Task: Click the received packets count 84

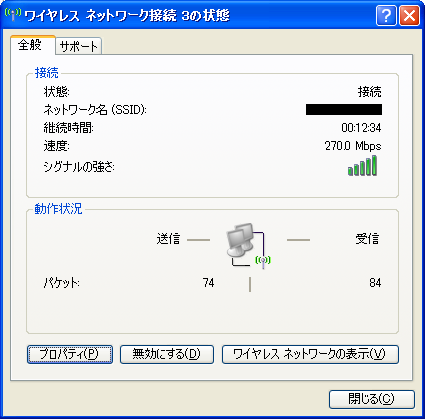Action: [375, 283]
